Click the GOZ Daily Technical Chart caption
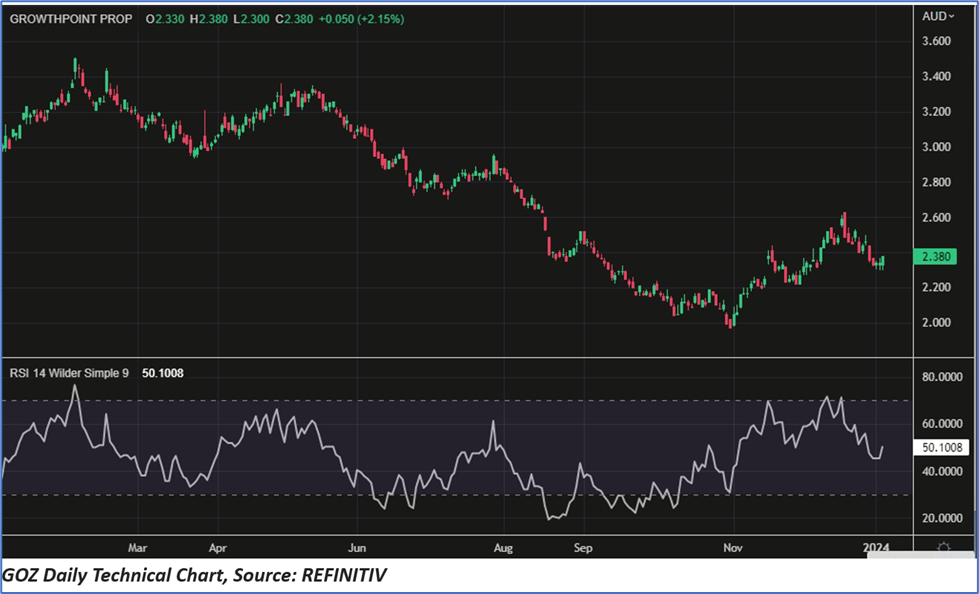Viewport: 979px width, 594px height. 195,575
